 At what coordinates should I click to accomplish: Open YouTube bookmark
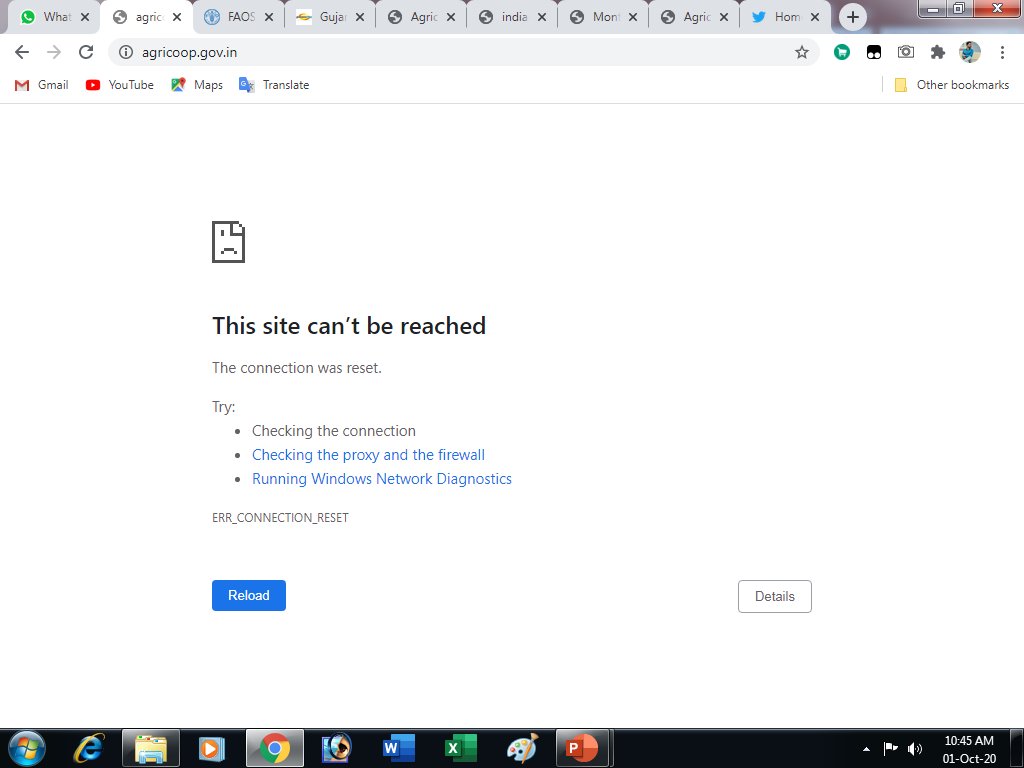click(120, 85)
